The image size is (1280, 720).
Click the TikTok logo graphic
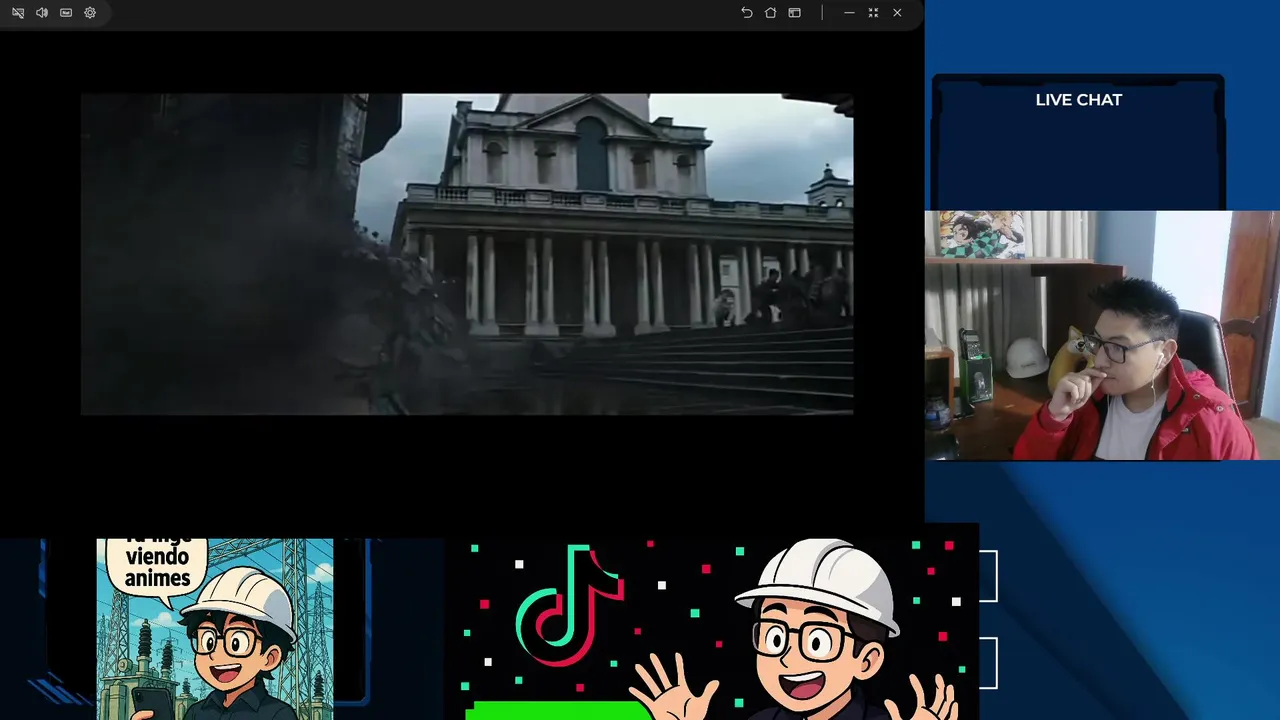pyautogui.click(x=570, y=605)
